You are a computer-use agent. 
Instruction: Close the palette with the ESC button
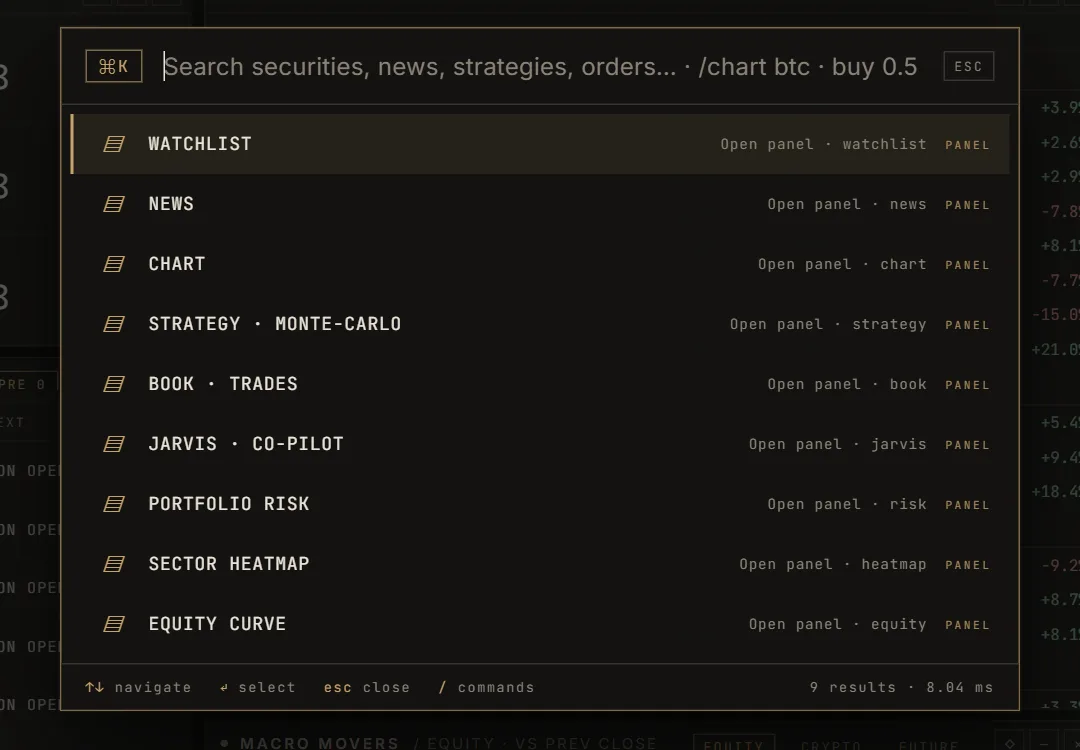coord(968,66)
